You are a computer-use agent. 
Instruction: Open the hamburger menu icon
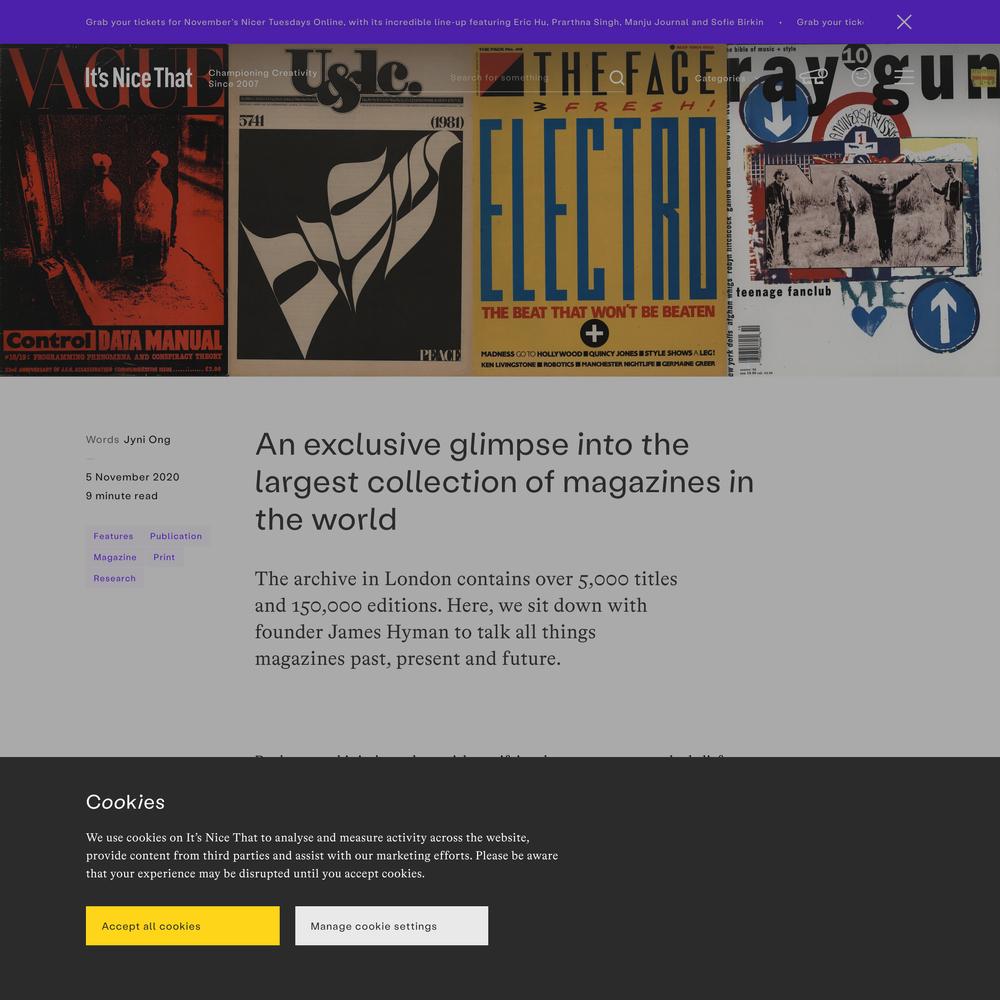(x=904, y=77)
